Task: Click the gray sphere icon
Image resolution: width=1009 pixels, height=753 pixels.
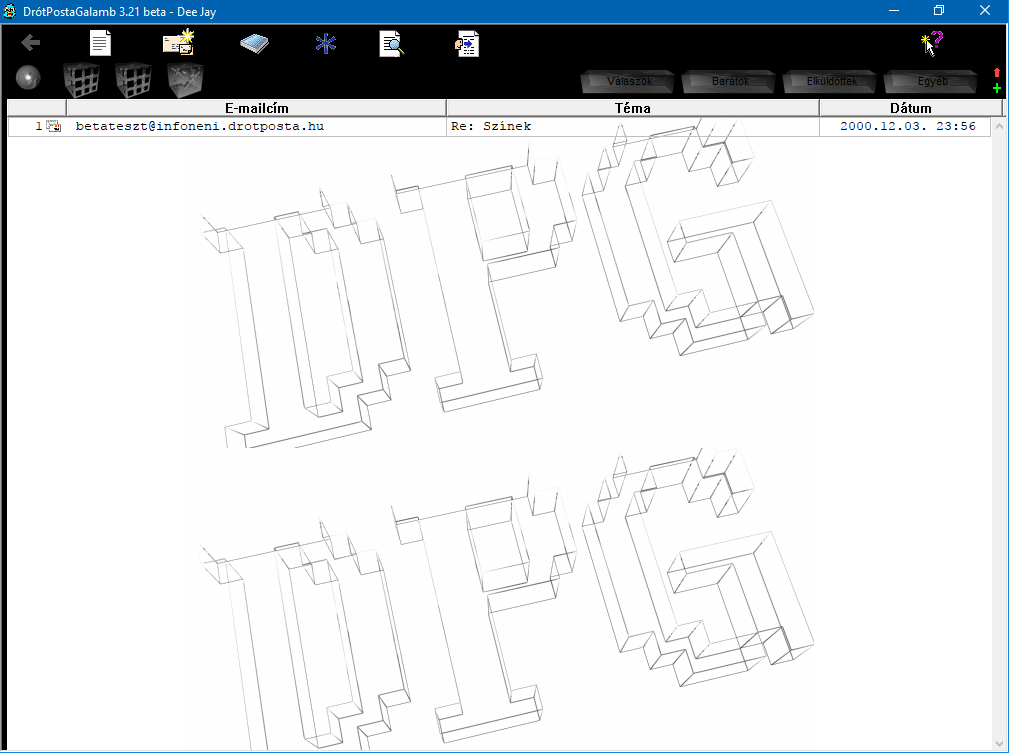Action: [28, 79]
